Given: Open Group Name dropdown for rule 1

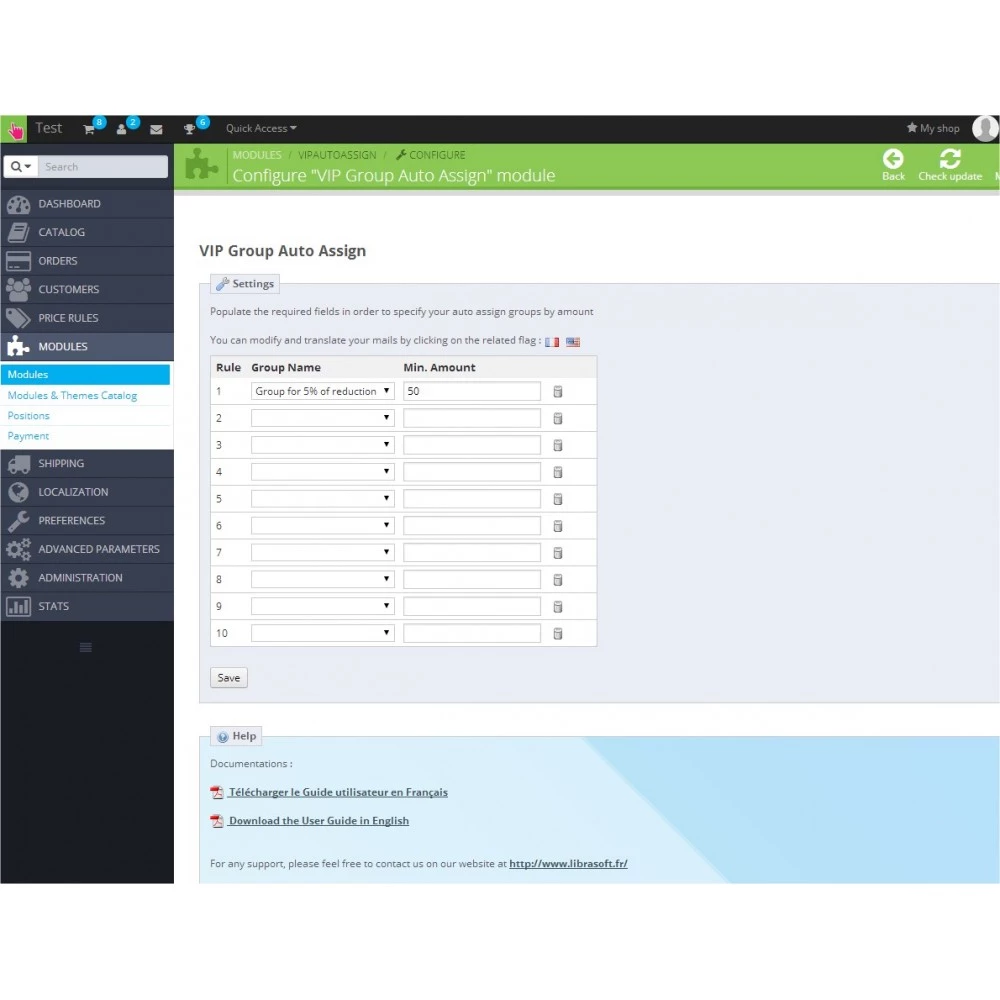Looking at the screenshot, I should pyautogui.click(x=322, y=391).
